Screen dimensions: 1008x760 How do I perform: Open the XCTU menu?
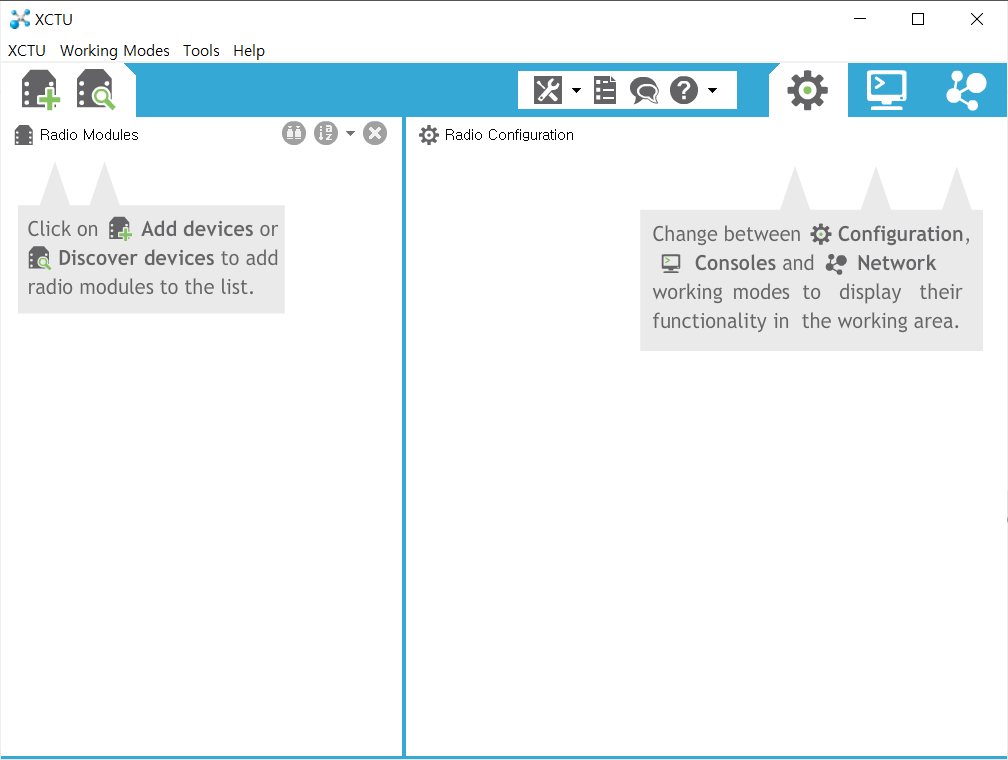26,51
